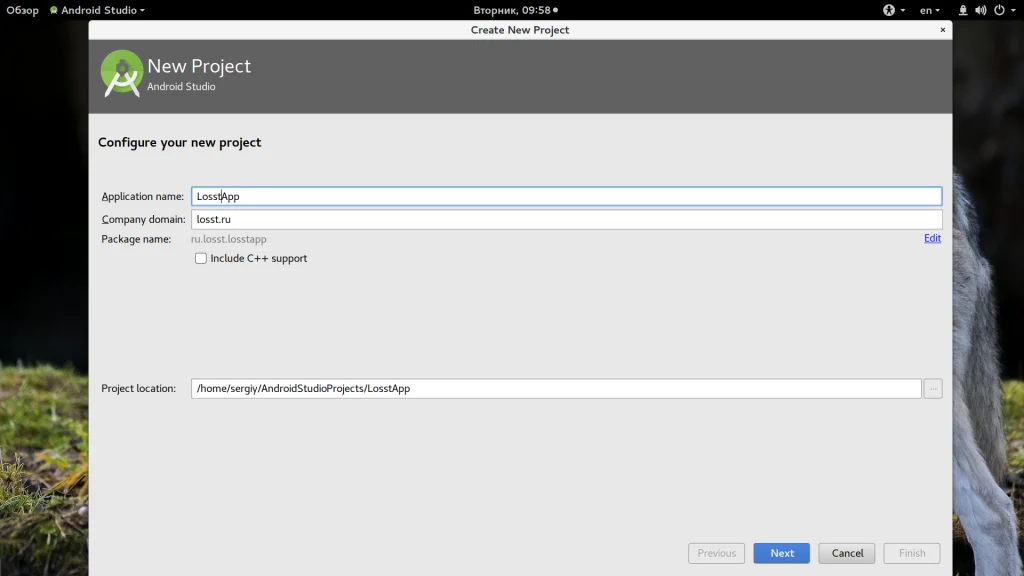Focus the Company domain input field
Image resolution: width=1024 pixels, height=576 pixels.
pyautogui.click(x=566, y=219)
